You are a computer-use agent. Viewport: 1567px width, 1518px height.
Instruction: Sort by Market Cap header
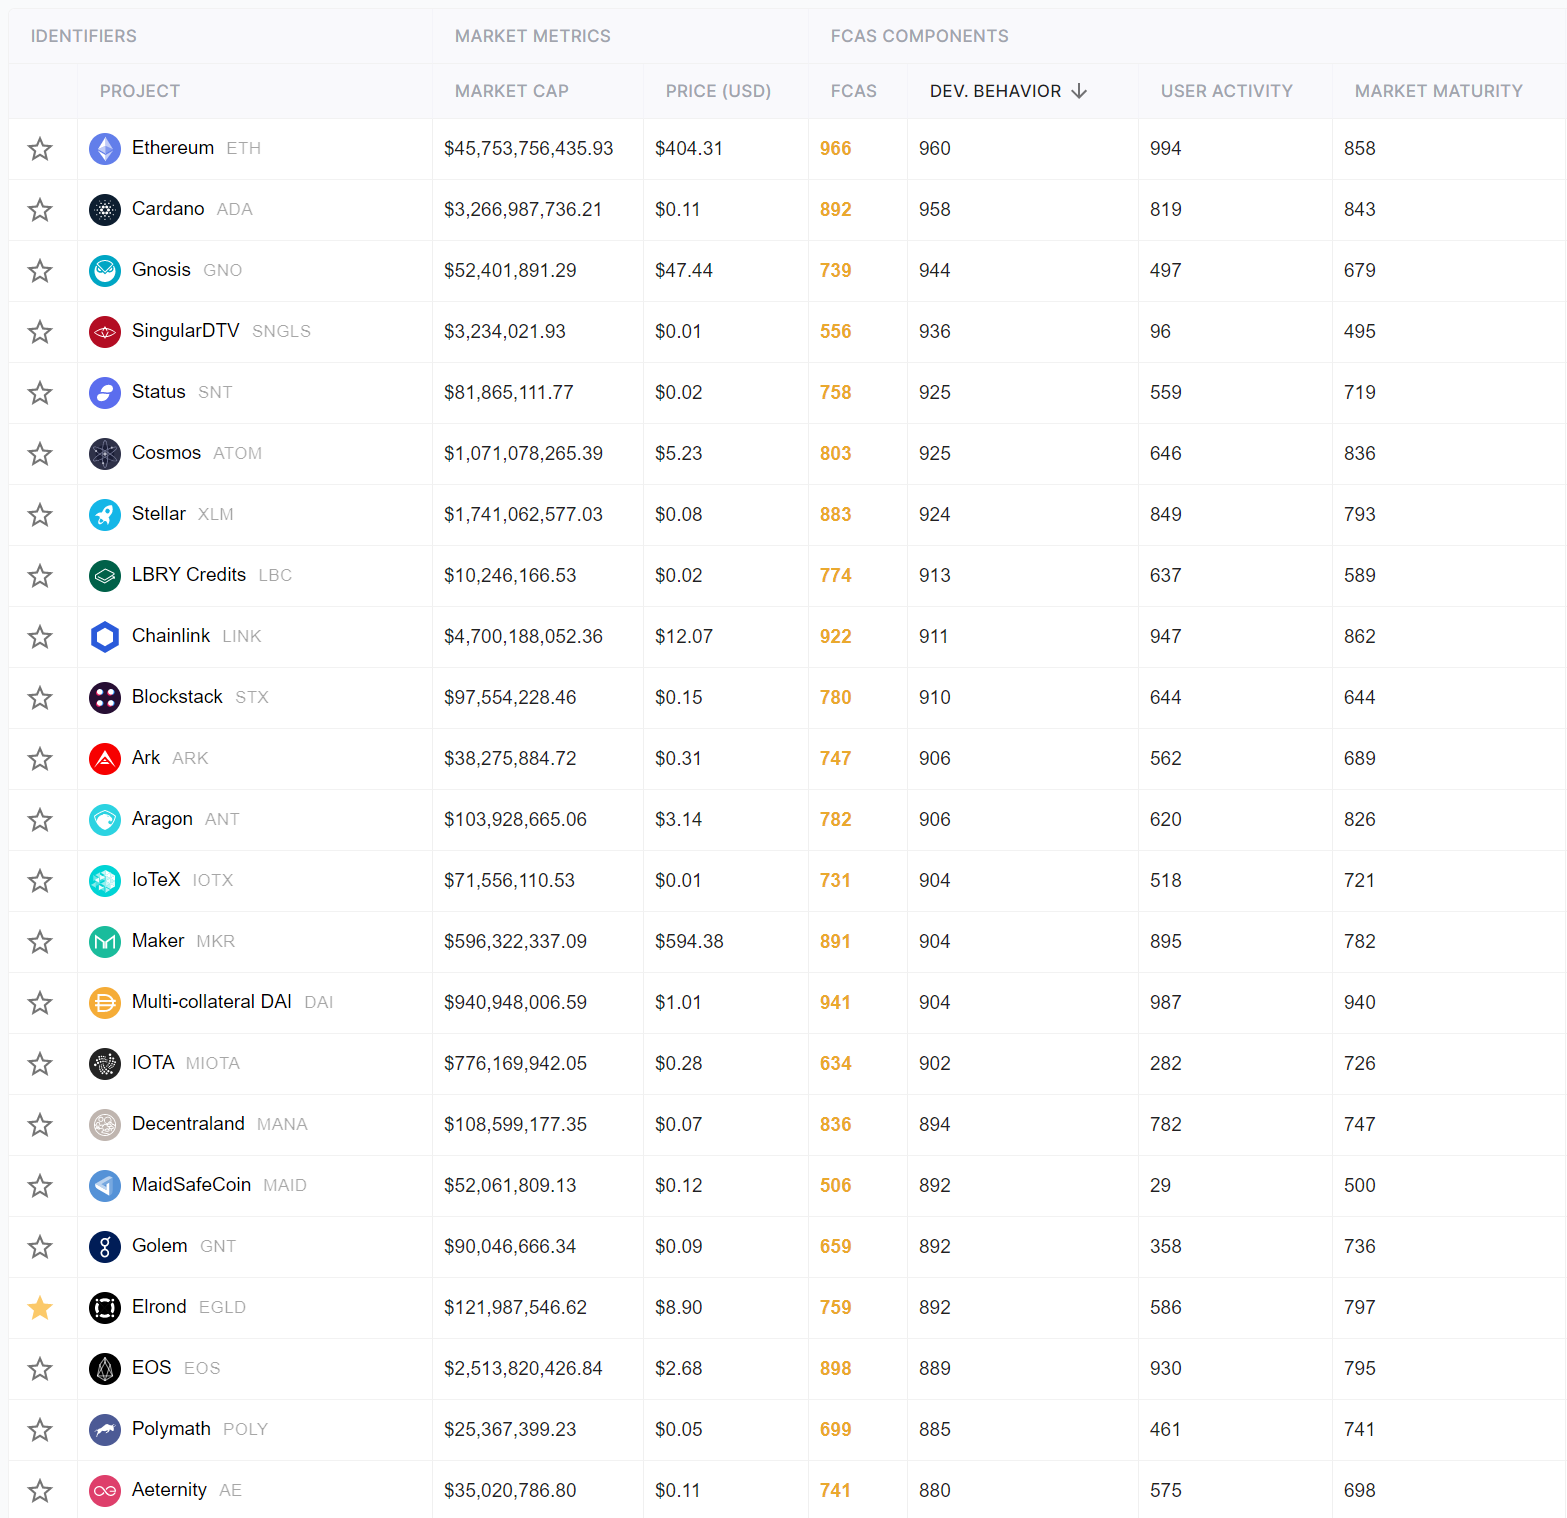512,91
